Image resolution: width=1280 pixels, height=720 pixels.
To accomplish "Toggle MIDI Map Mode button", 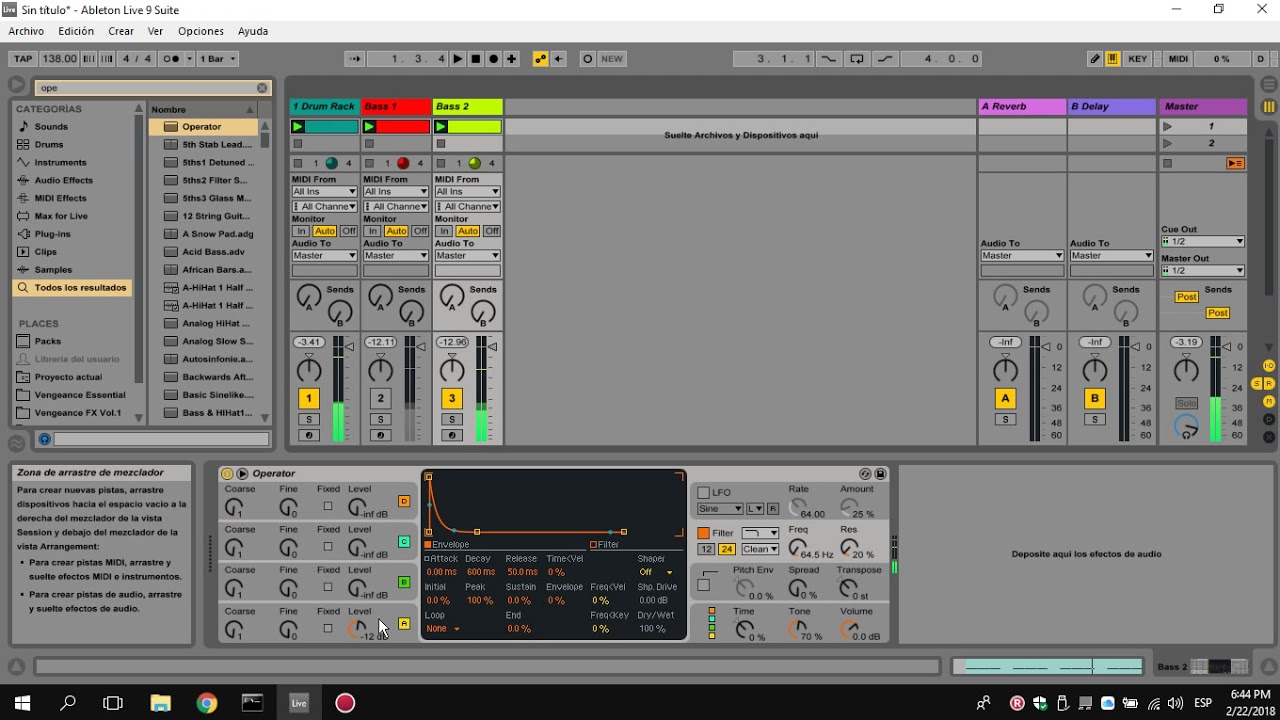I will pyautogui.click(x=1179, y=59).
